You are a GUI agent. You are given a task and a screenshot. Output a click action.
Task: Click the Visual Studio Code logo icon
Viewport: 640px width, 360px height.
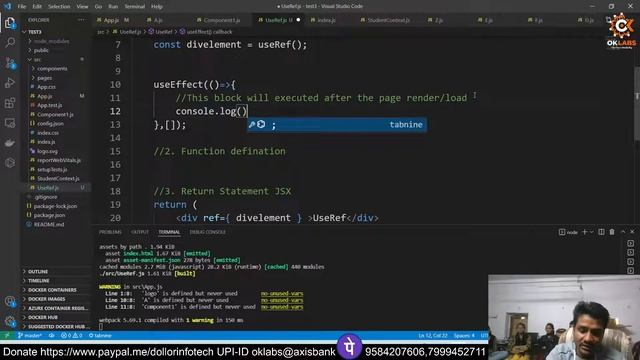click(7, 6)
